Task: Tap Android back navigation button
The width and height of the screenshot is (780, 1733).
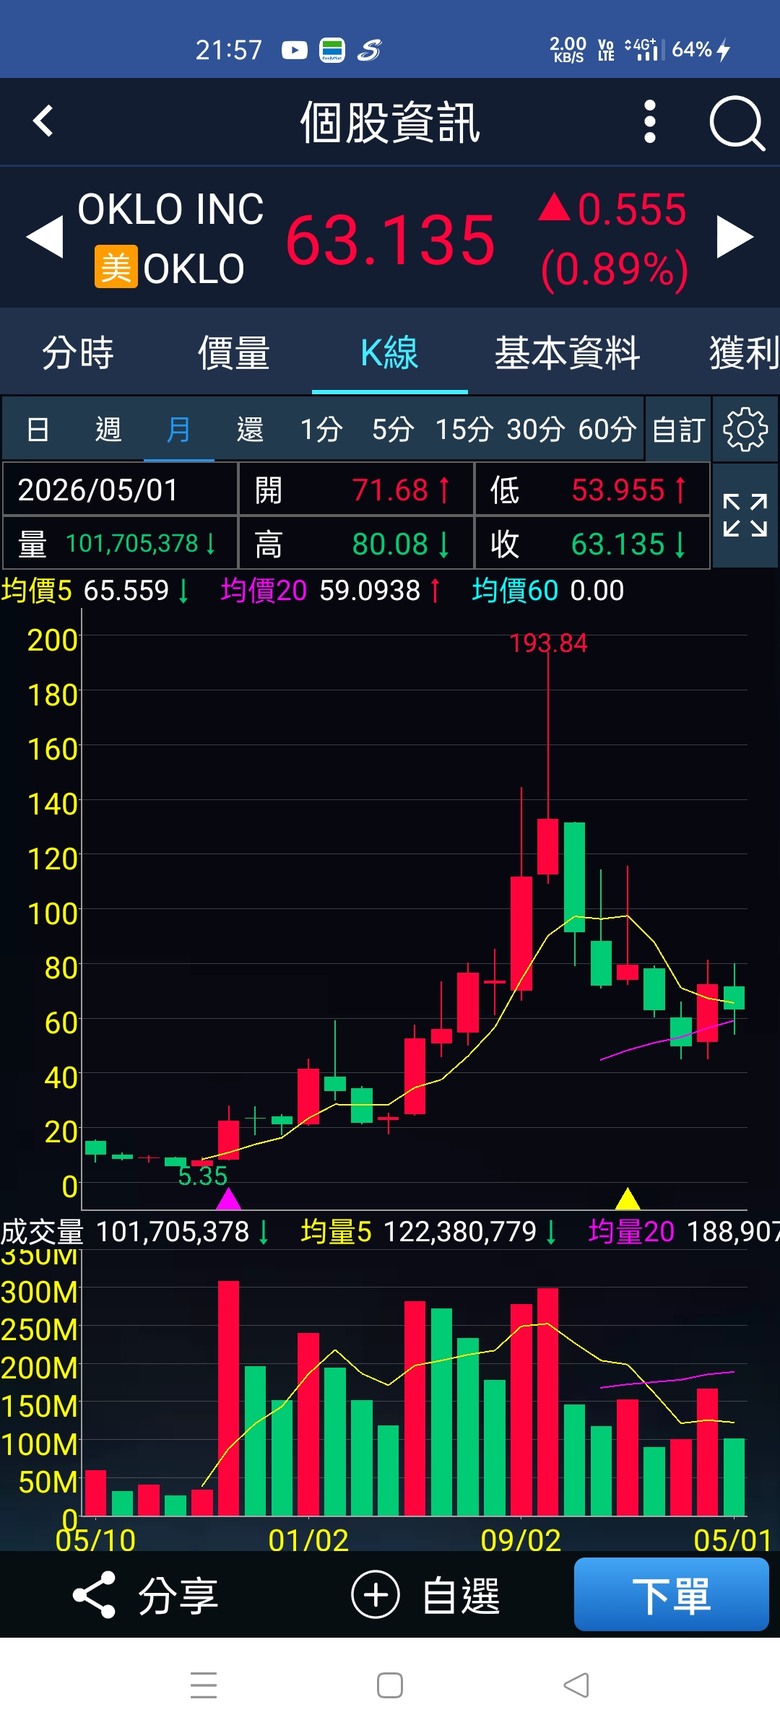Action: click(576, 1685)
